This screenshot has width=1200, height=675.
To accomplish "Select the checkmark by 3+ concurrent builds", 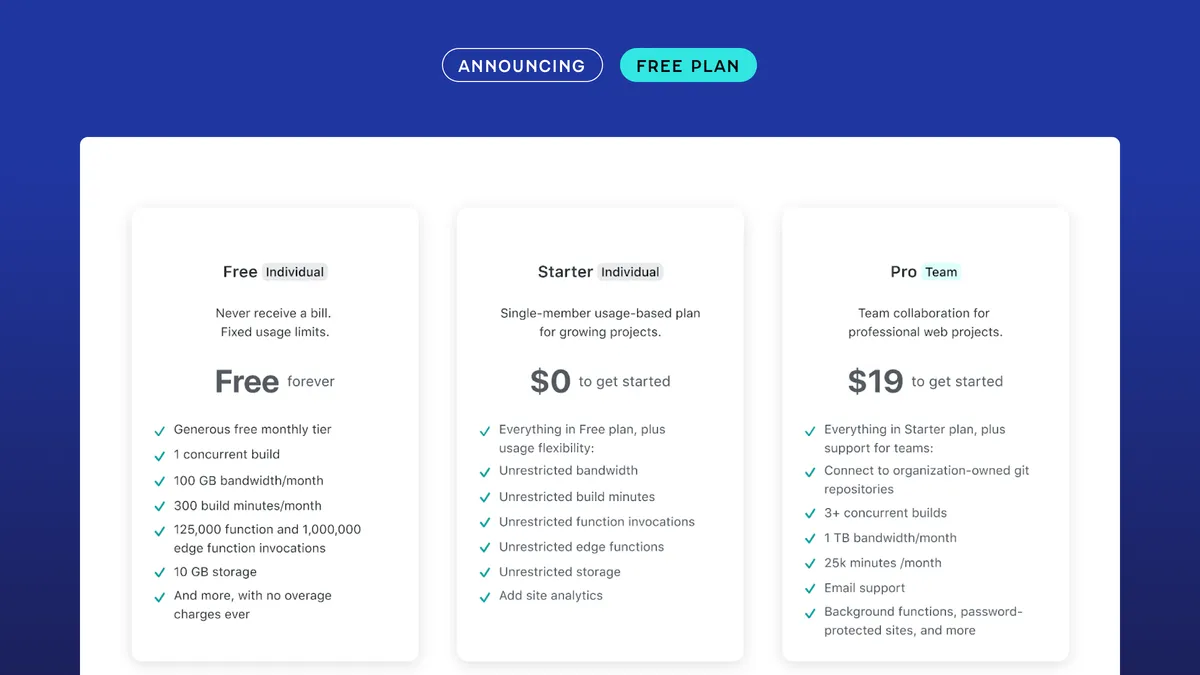I will (809, 513).
